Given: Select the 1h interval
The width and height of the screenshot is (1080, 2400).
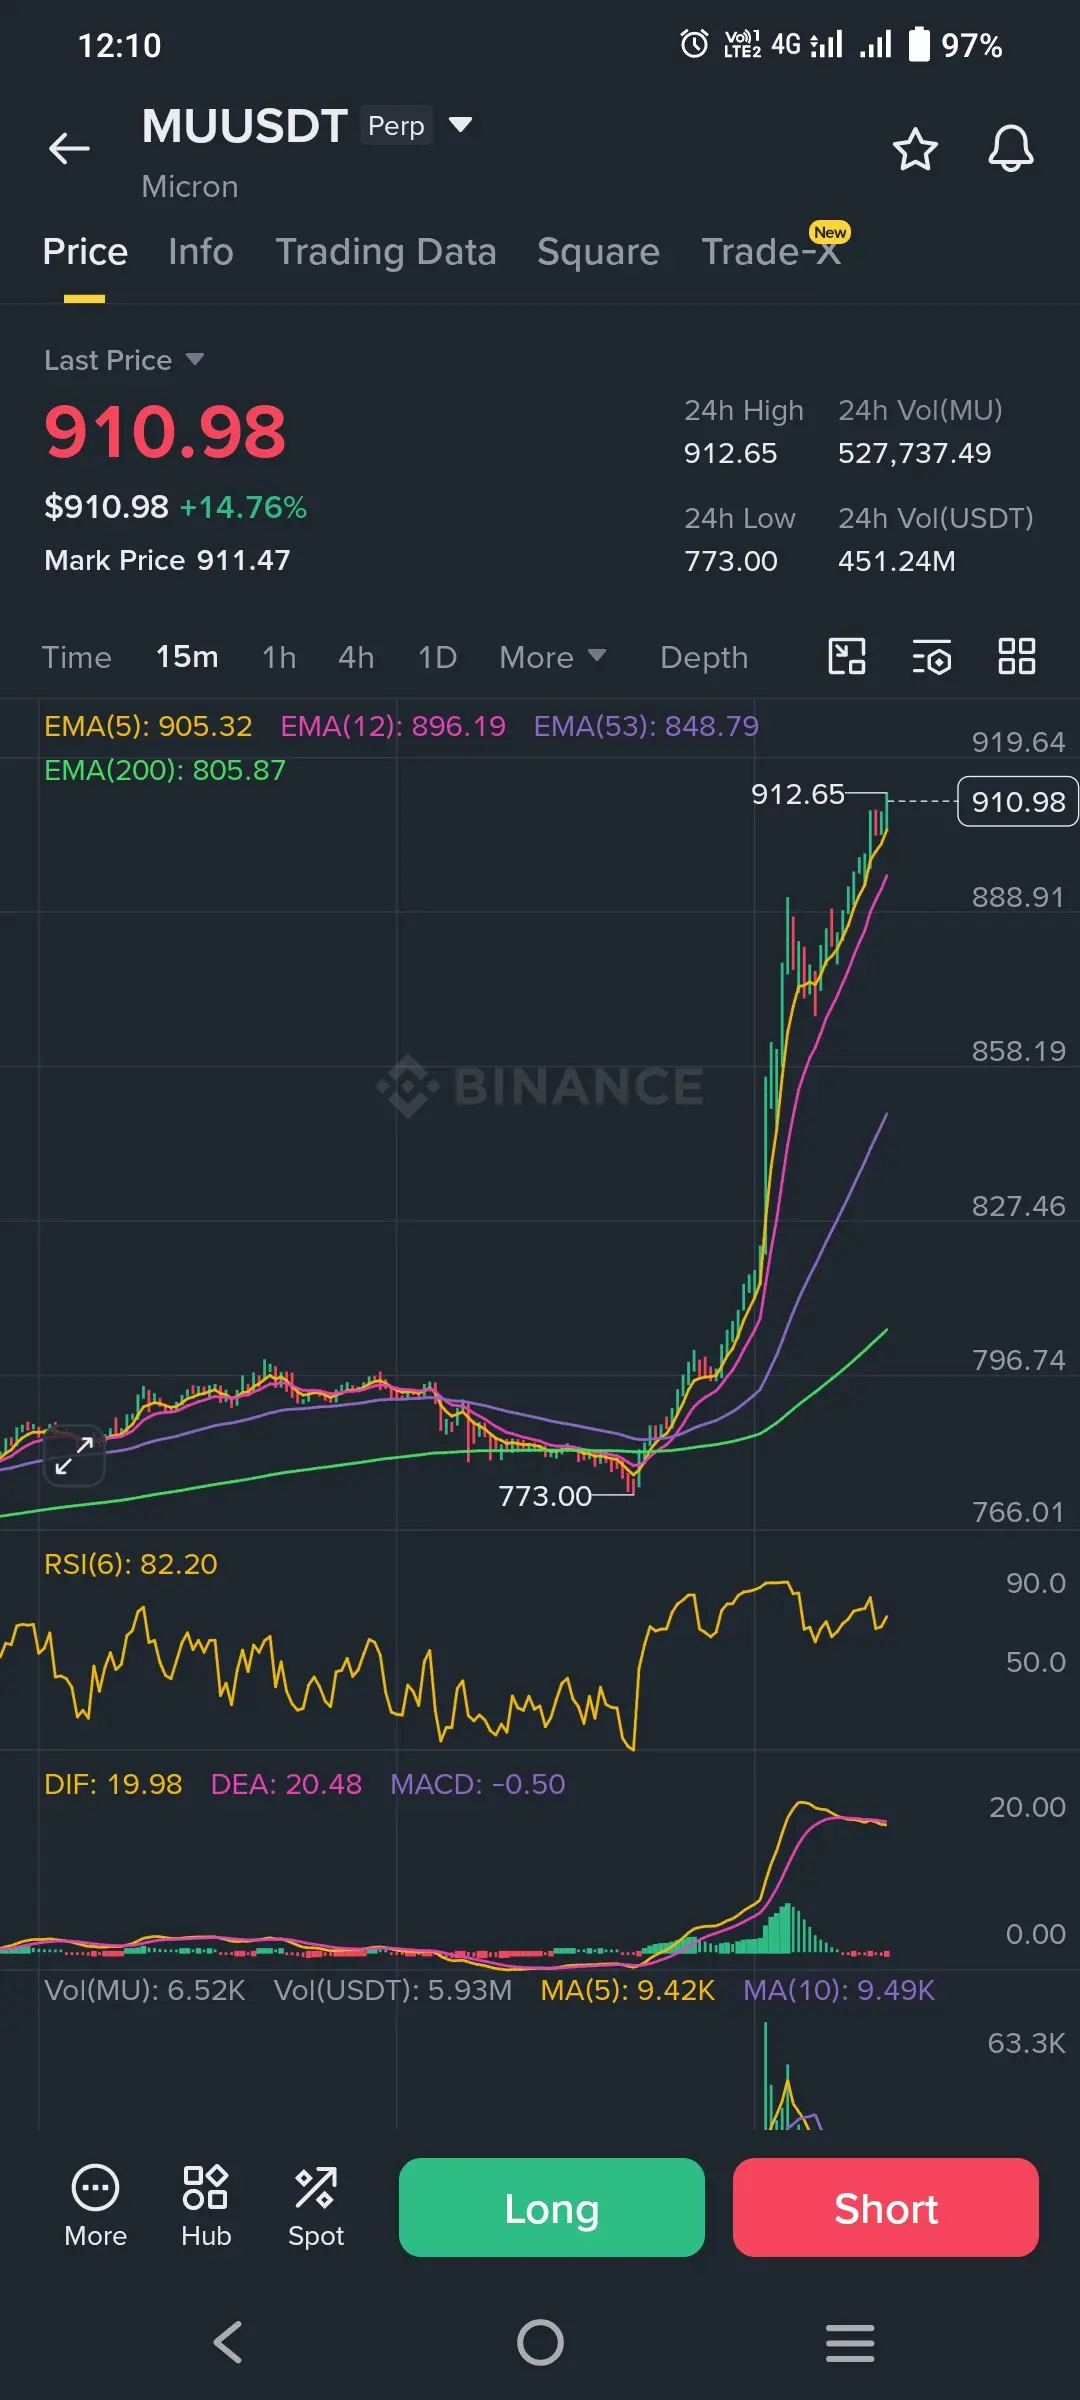Looking at the screenshot, I should tap(279, 657).
